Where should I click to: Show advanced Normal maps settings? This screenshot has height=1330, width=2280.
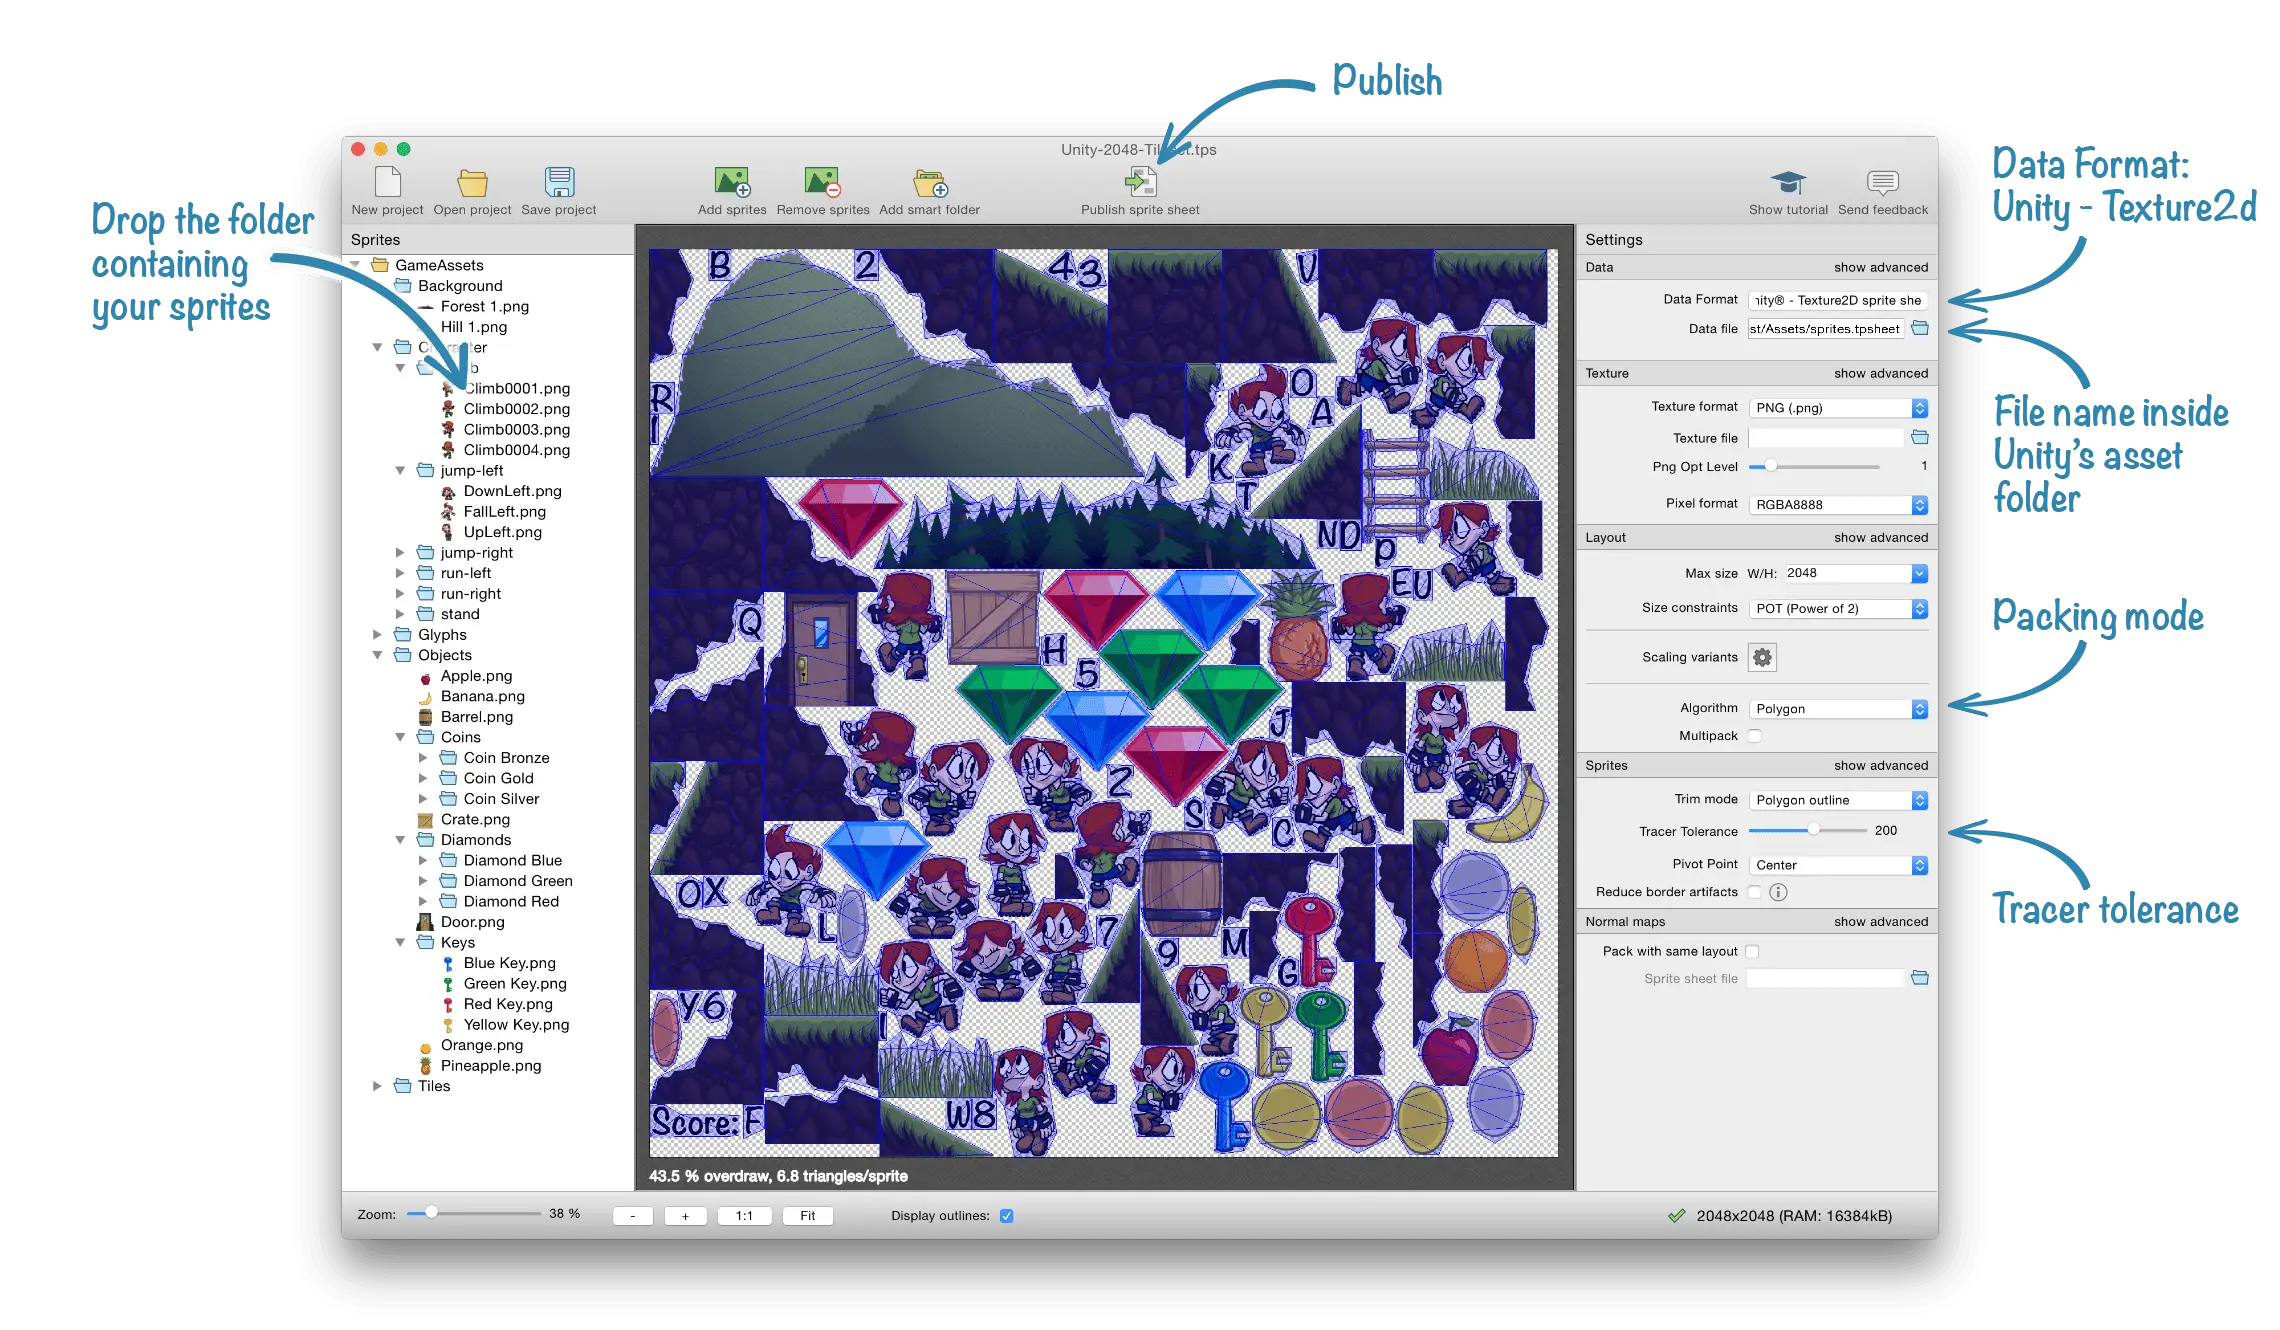pyautogui.click(x=1880, y=921)
